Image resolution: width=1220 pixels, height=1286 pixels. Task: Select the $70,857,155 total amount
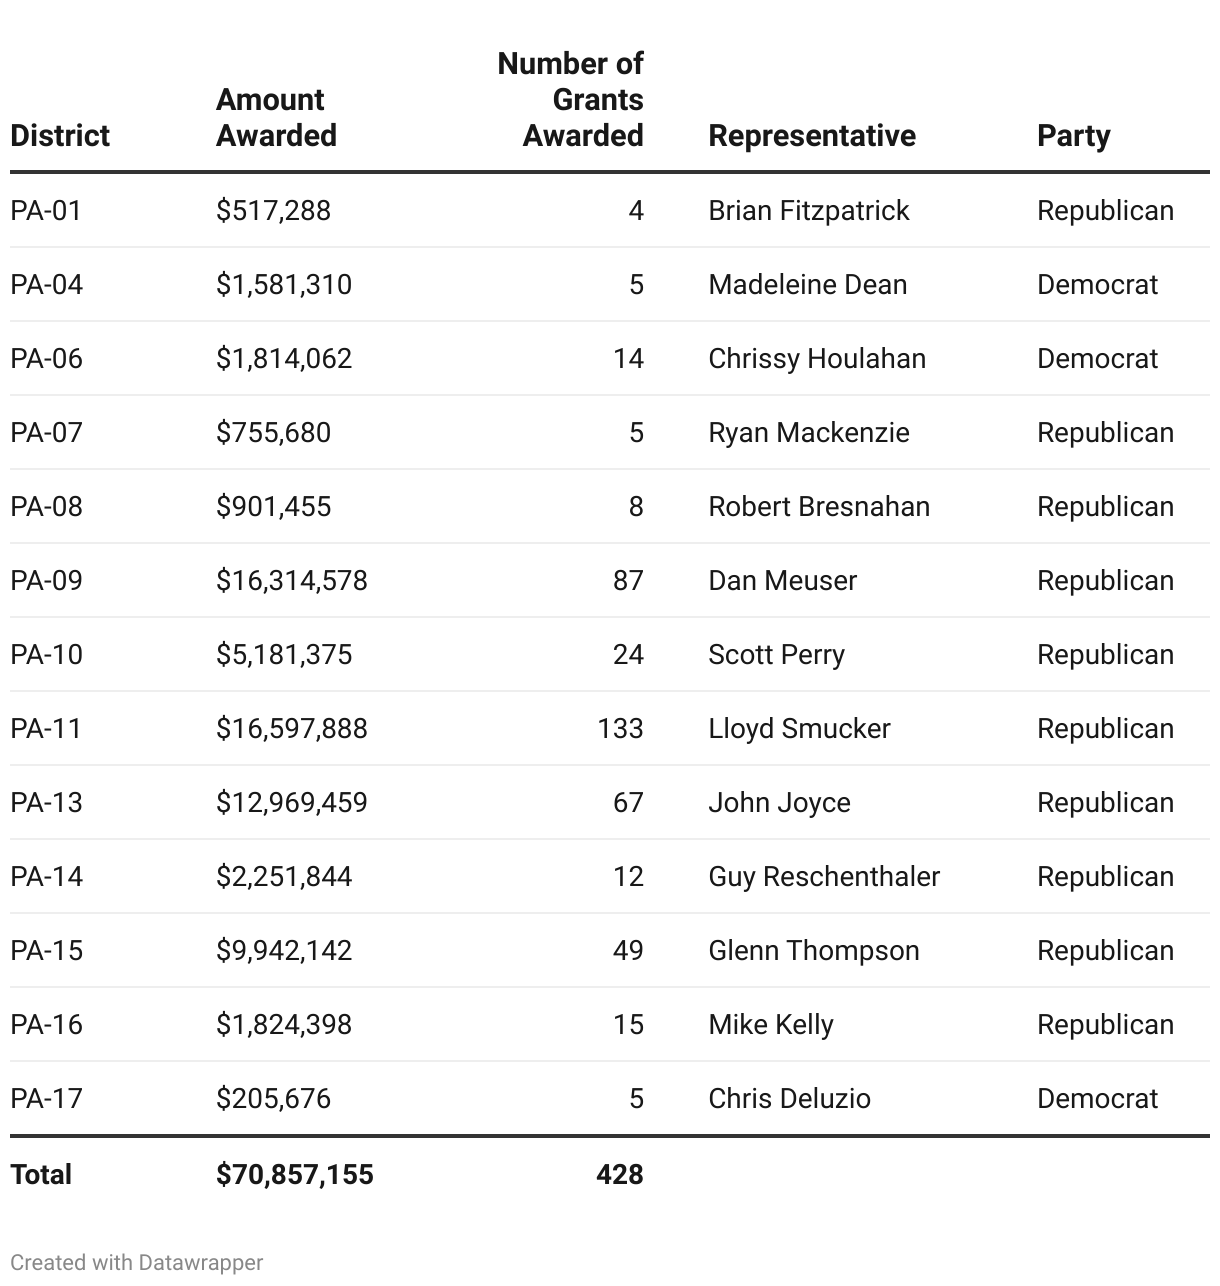click(x=294, y=1174)
